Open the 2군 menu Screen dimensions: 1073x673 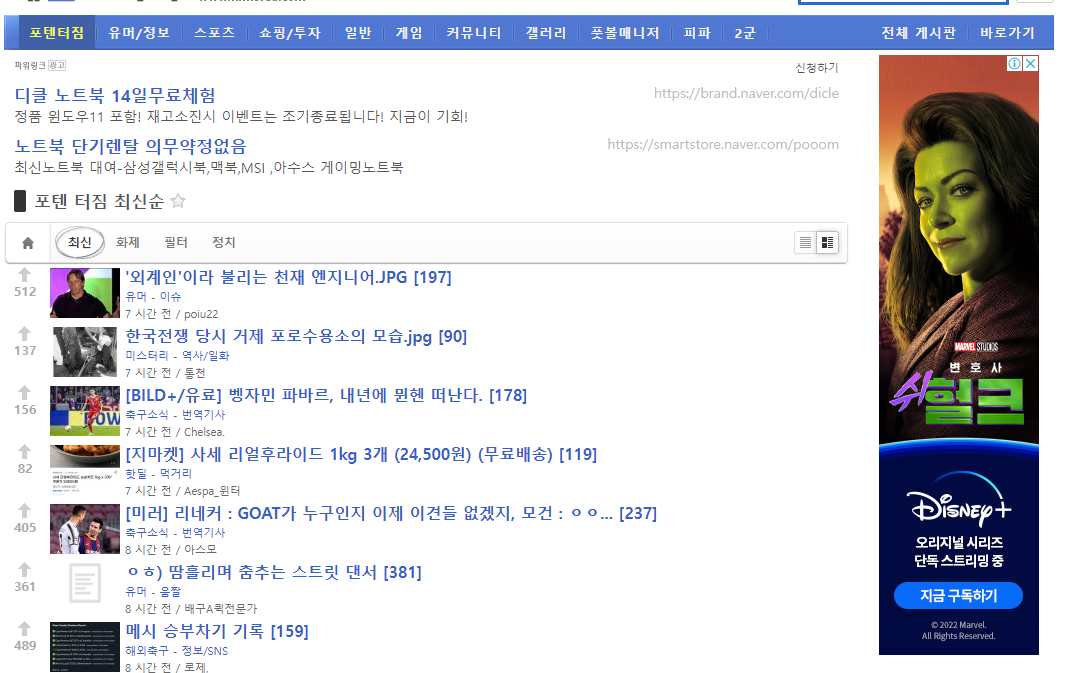(745, 33)
